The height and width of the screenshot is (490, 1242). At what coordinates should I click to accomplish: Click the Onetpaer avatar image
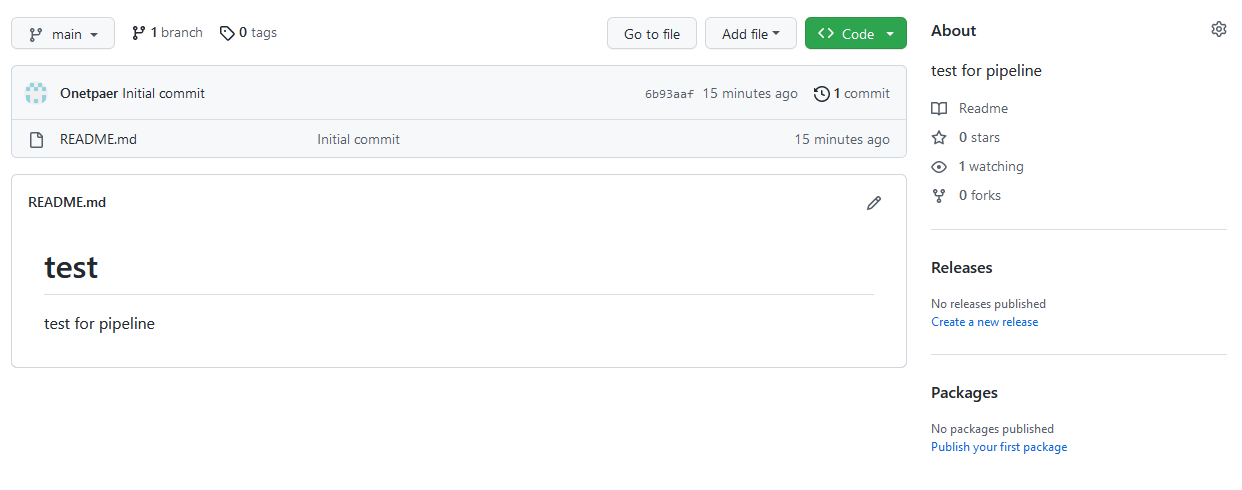[36, 93]
